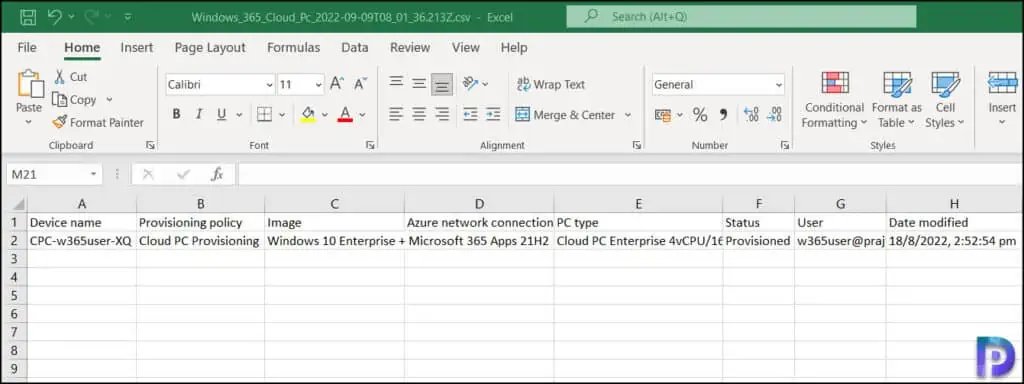Image resolution: width=1024 pixels, height=384 pixels.
Task: Click the Increase Indent icon
Action: 494,114
